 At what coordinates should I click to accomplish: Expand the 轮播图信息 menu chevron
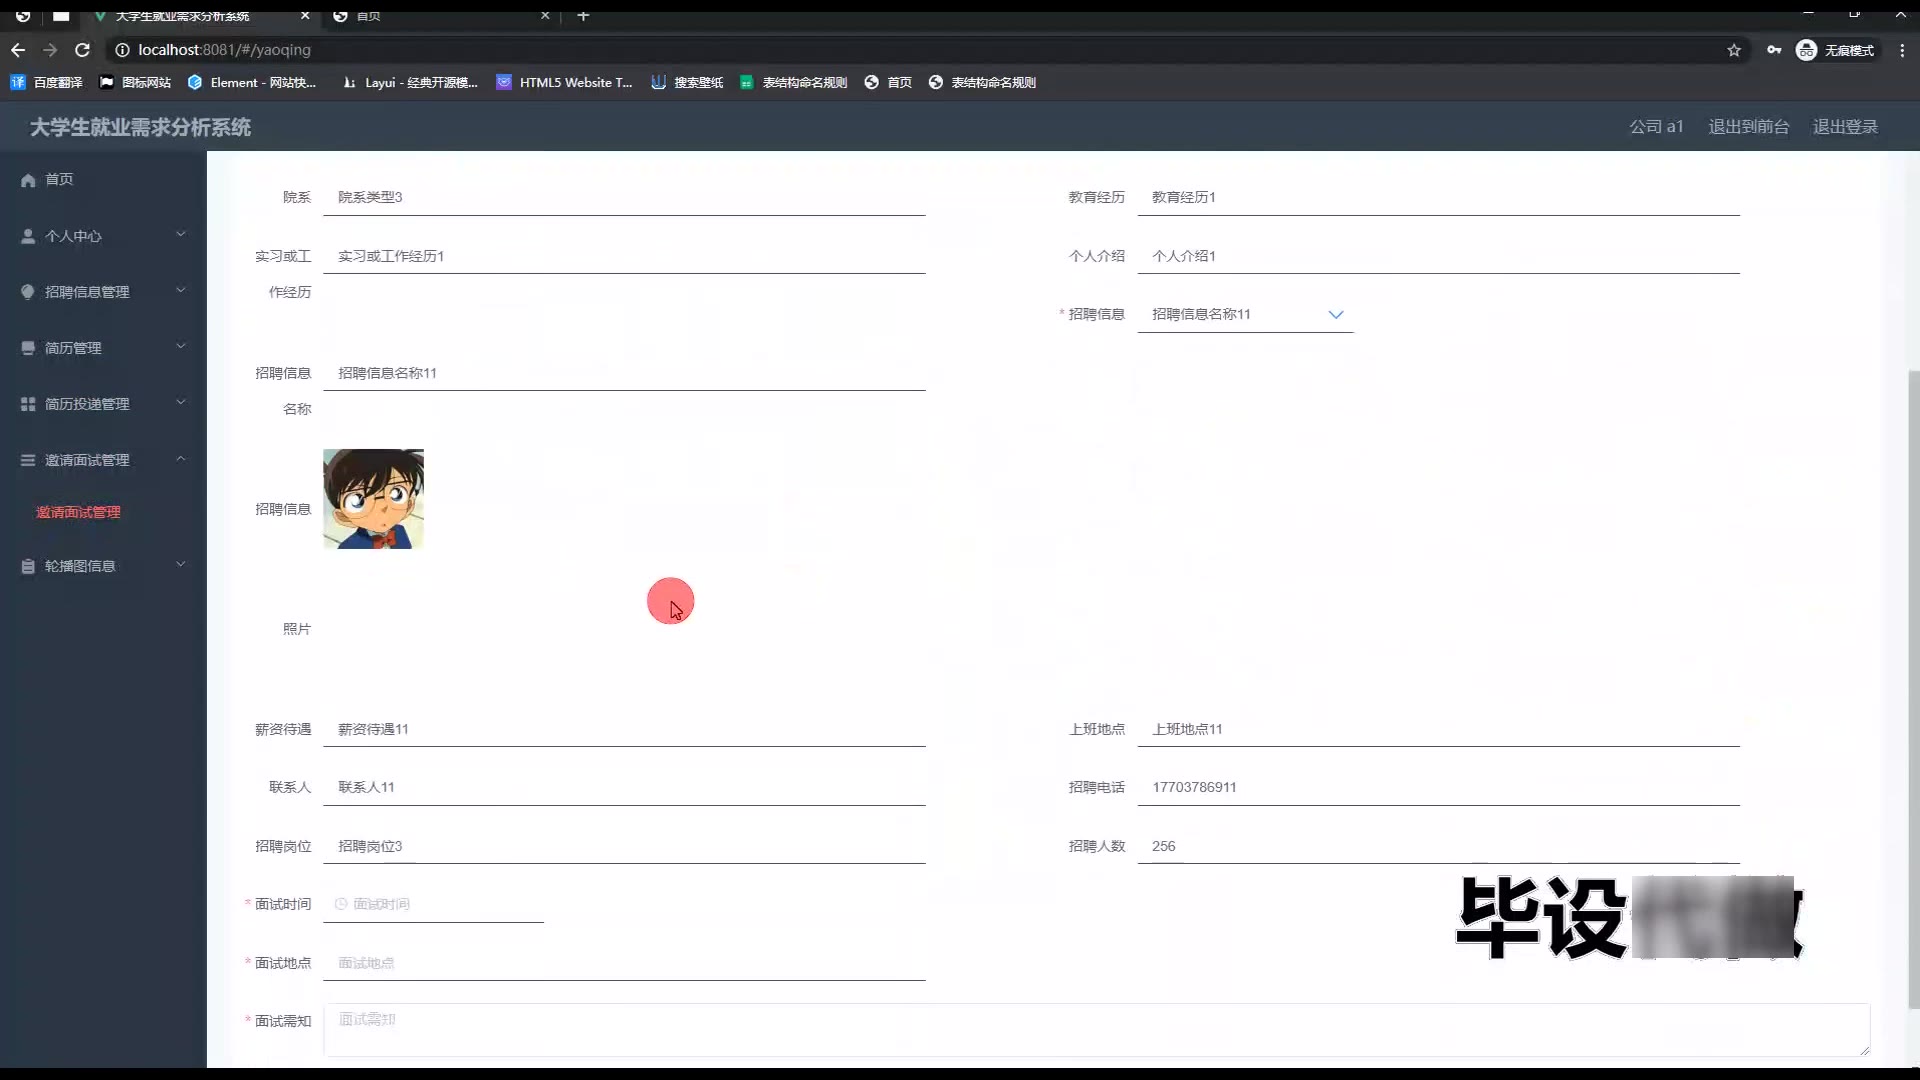(181, 564)
